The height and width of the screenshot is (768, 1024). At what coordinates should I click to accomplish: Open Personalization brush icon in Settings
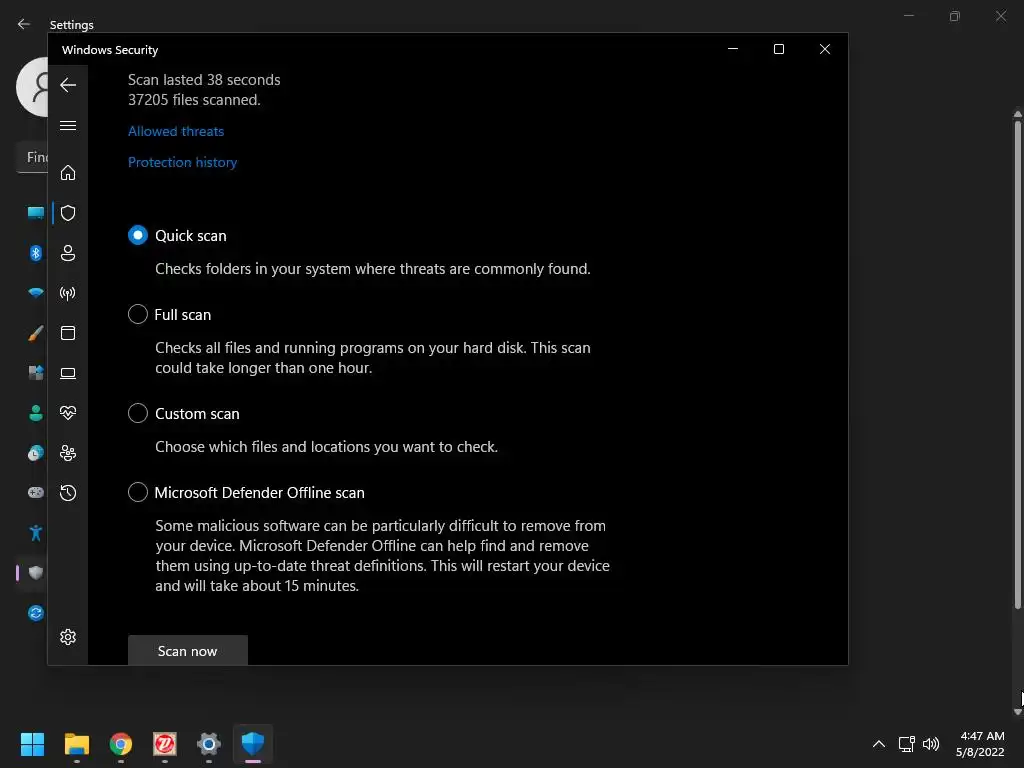coord(35,333)
